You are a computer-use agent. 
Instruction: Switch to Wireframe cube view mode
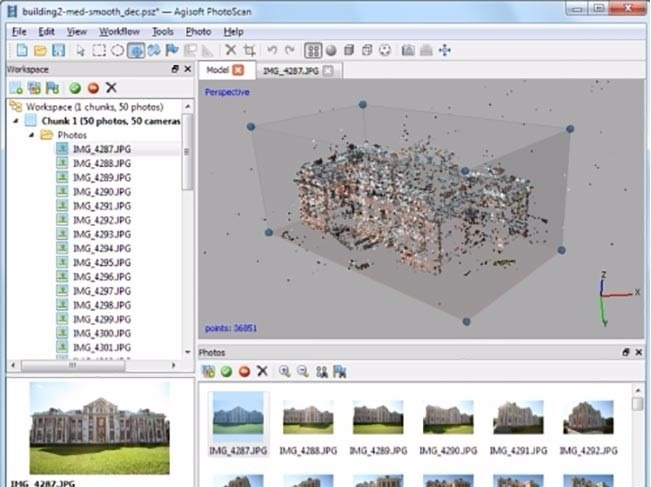coord(367,50)
